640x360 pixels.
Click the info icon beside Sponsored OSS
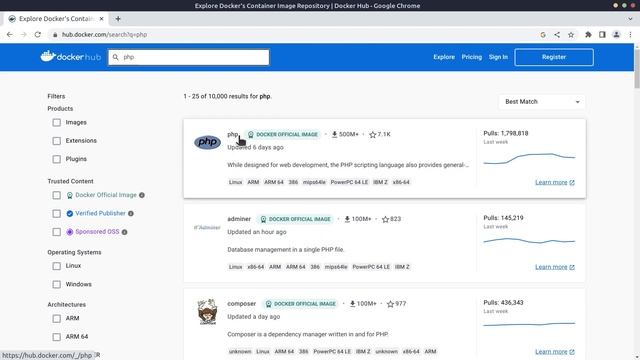[x=124, y=232]
